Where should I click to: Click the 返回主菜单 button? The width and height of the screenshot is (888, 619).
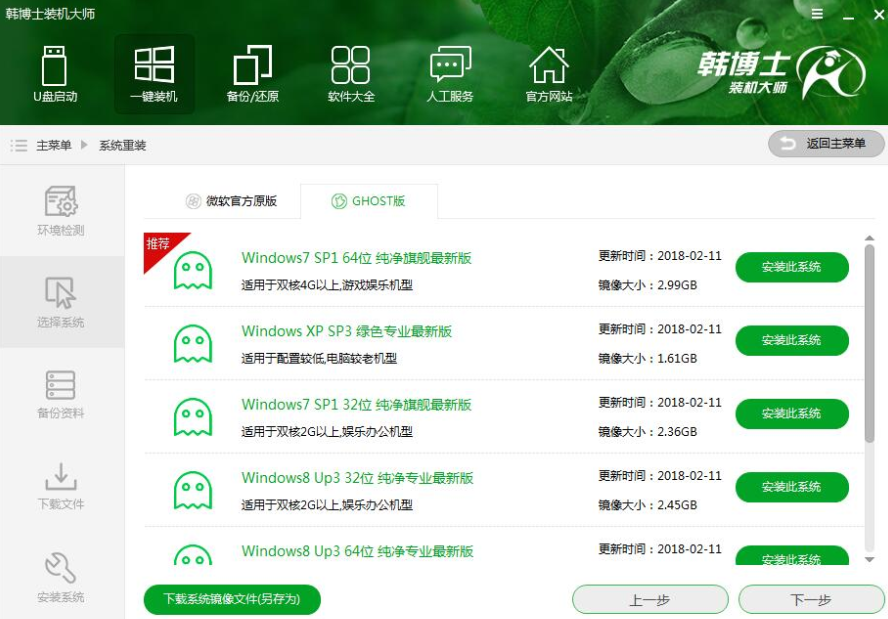click(826, 144)
